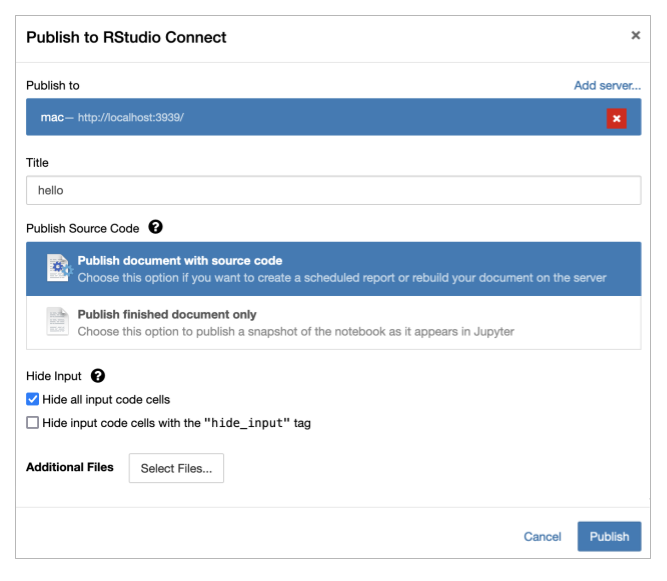
Task: Open help for Publish Source Code
Action: click(x=155, y=227)
